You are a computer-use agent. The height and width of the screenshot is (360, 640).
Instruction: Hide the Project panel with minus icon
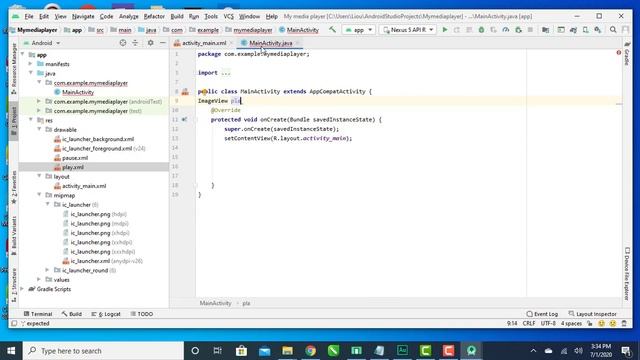pyautogui.click(x=162, y=43)
